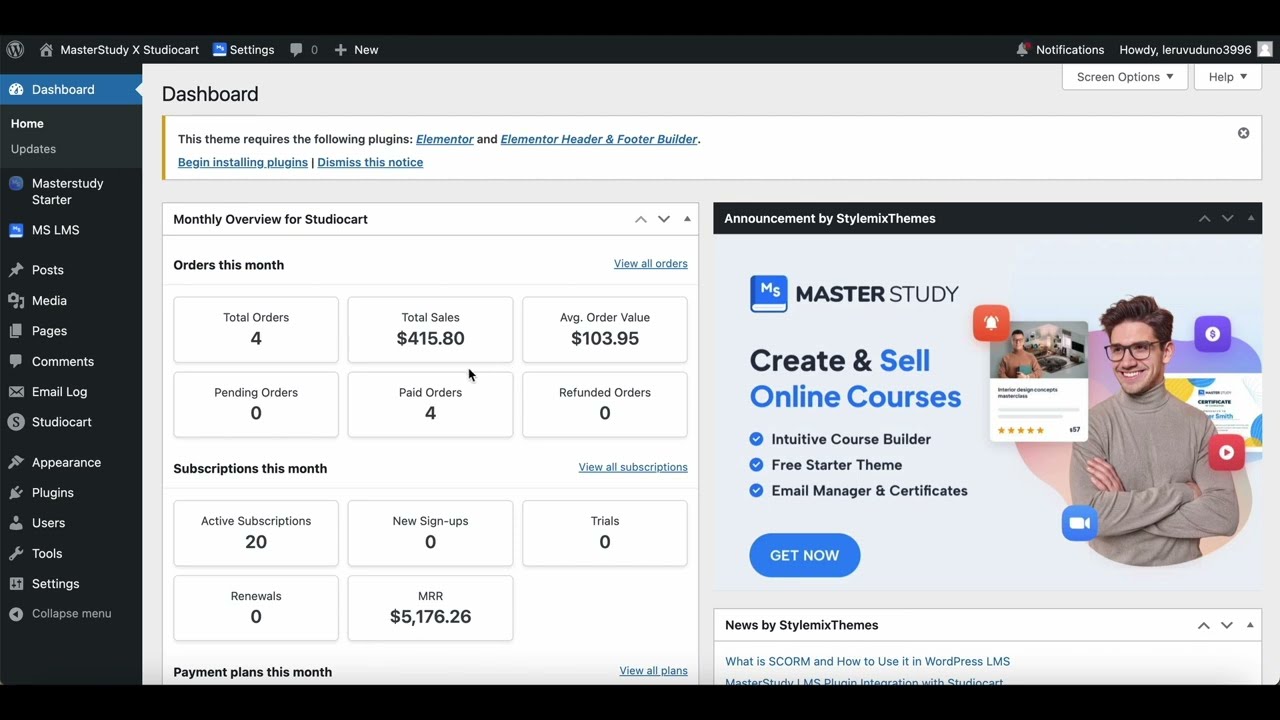Open the Screen Options dropdown
Viewport: 1280px width, 720px height.
coord(1125,77)
